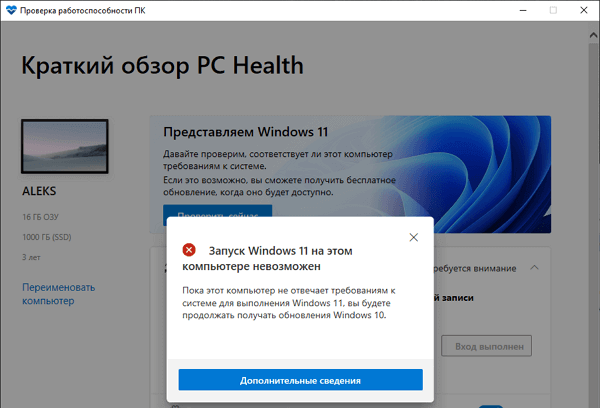Click the scrollbar up arrow
The height and width of the screenshot is (408, 600).
coord(593,35)
